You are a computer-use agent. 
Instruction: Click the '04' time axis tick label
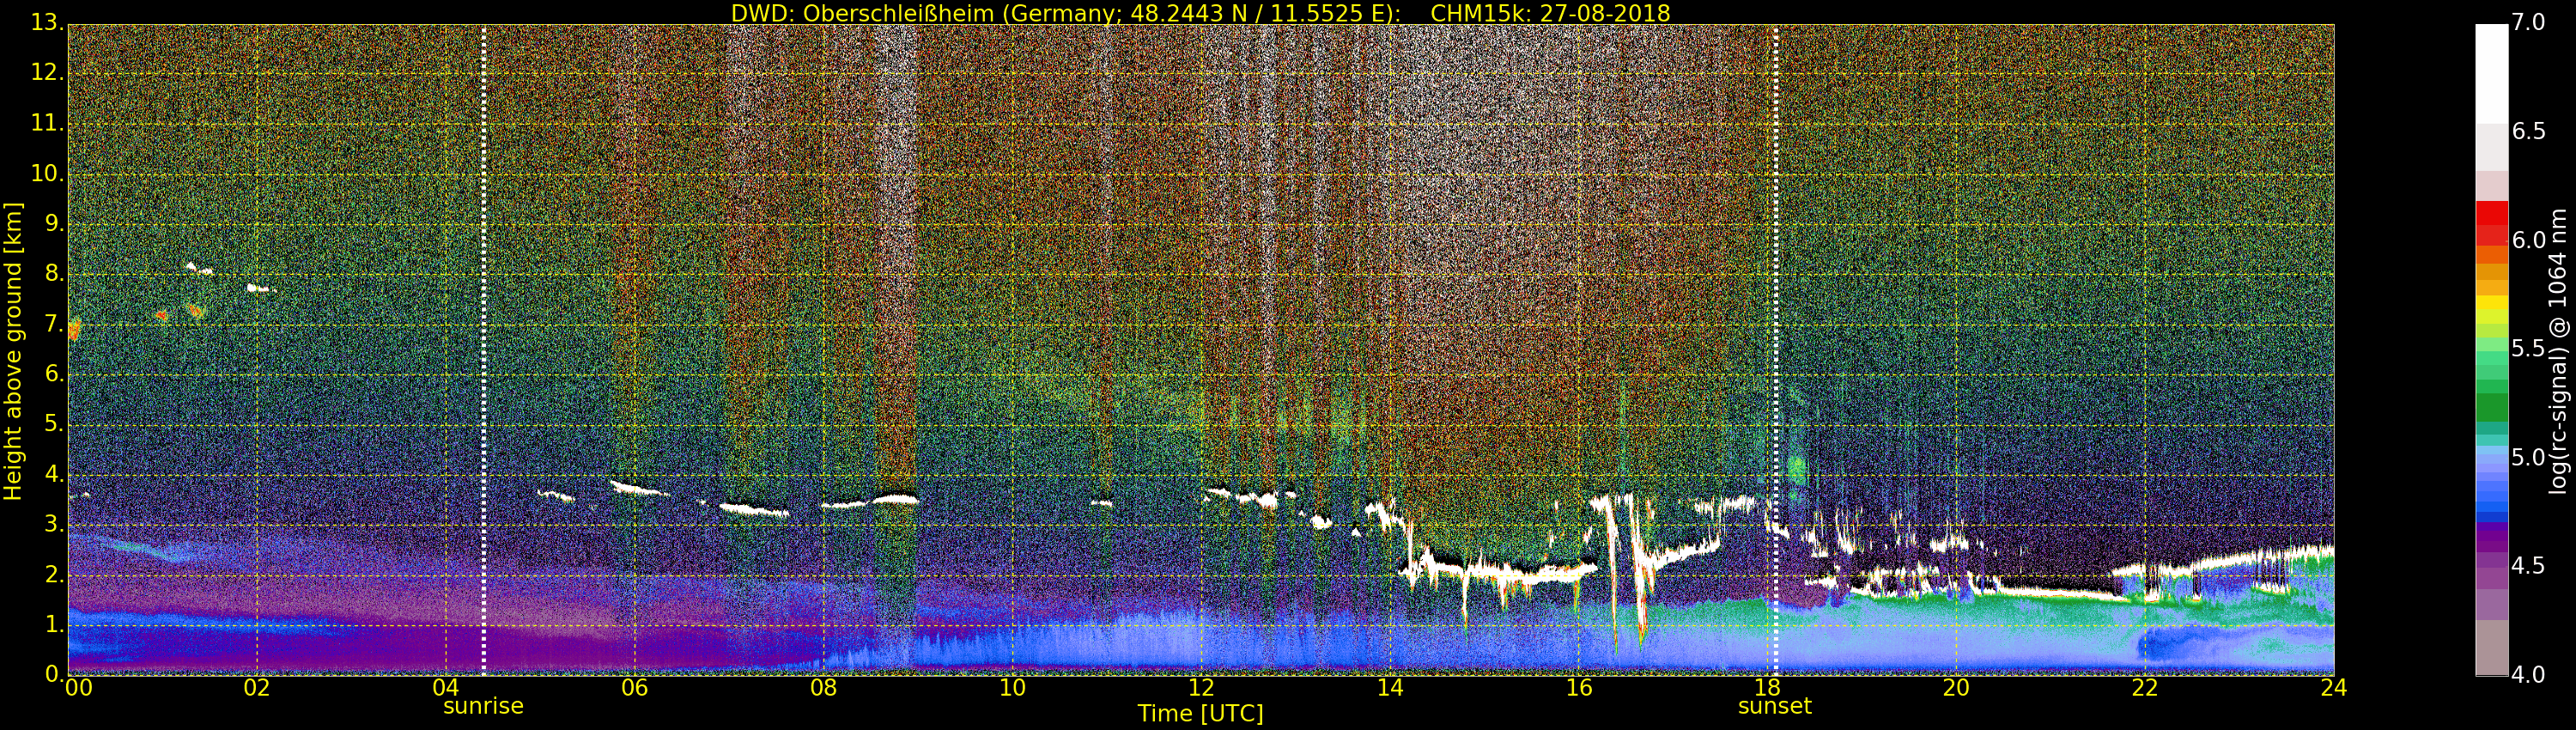coord(446,687)
